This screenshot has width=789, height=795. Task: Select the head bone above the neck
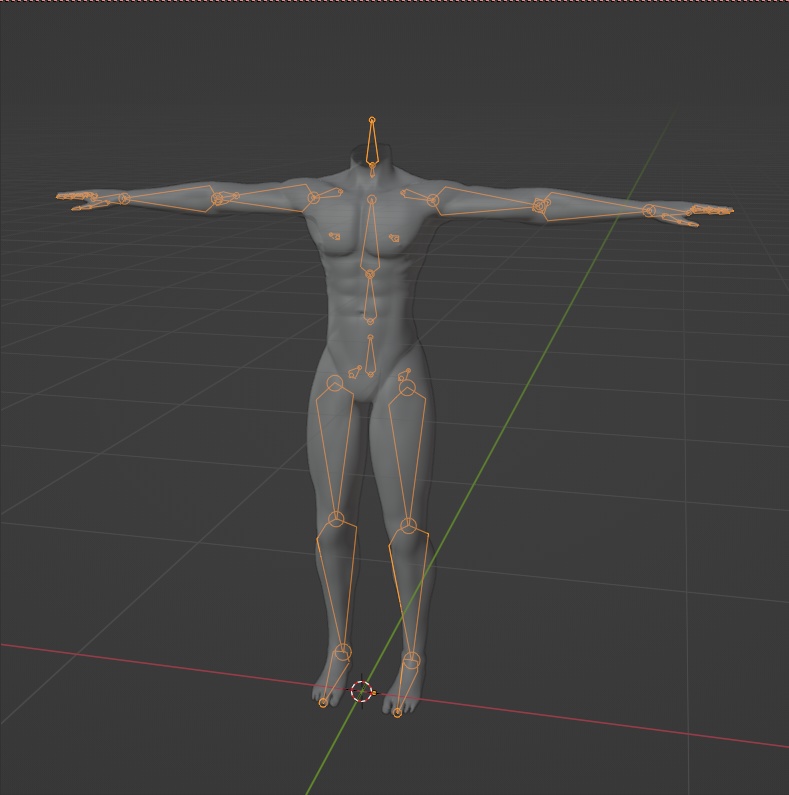tap(372, 142)
